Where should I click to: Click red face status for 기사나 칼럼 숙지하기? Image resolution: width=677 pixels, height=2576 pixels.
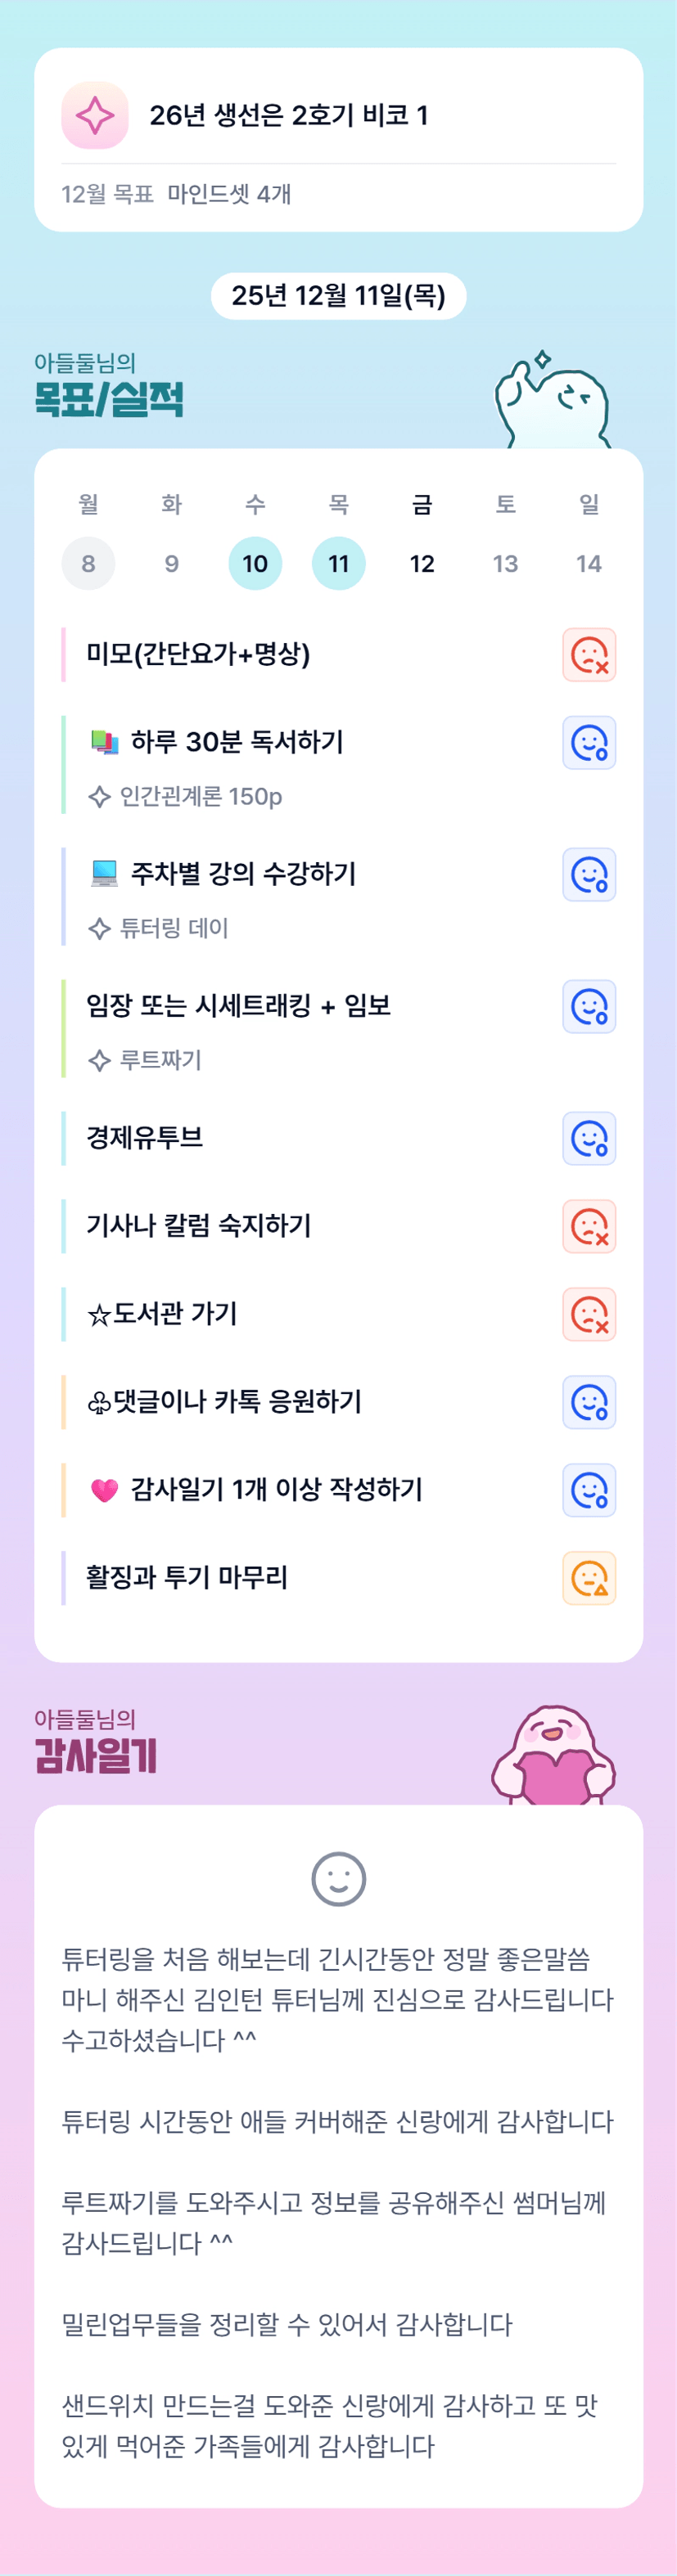pyautogui.click(x=589, y=1227)
